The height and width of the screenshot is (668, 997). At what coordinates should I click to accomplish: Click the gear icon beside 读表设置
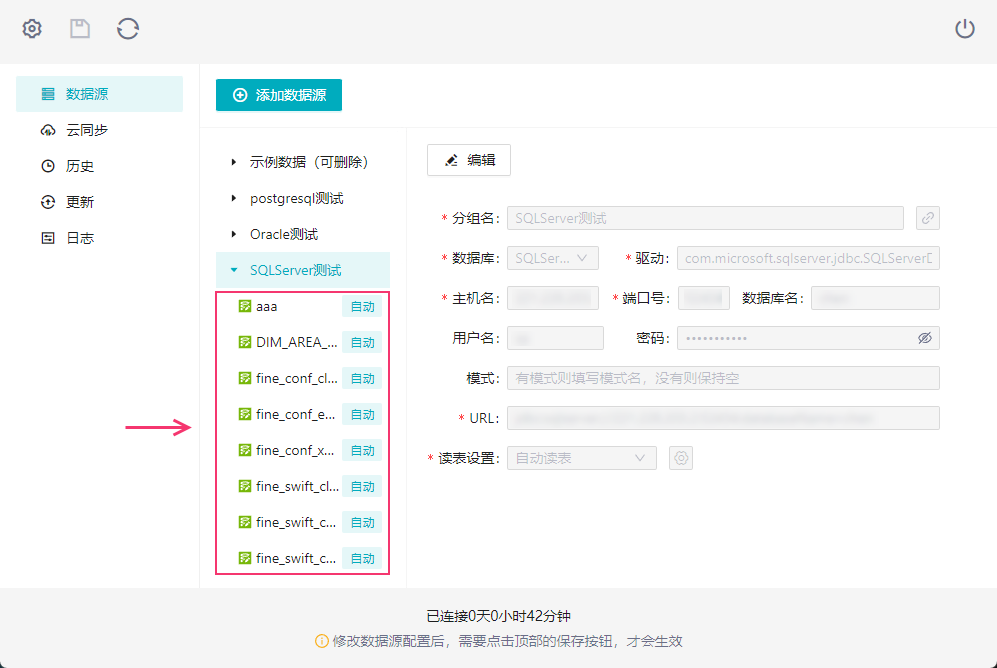(681, 458)
